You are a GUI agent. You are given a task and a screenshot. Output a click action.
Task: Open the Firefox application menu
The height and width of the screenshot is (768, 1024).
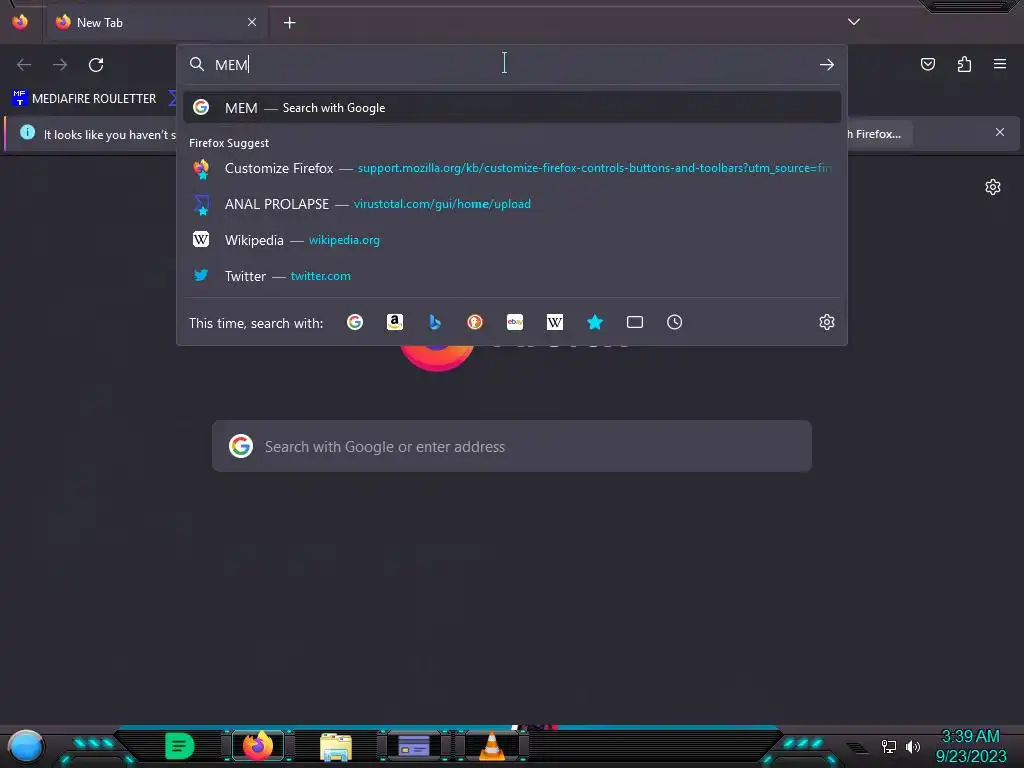pyautogui.click(x=1000, y=64)
